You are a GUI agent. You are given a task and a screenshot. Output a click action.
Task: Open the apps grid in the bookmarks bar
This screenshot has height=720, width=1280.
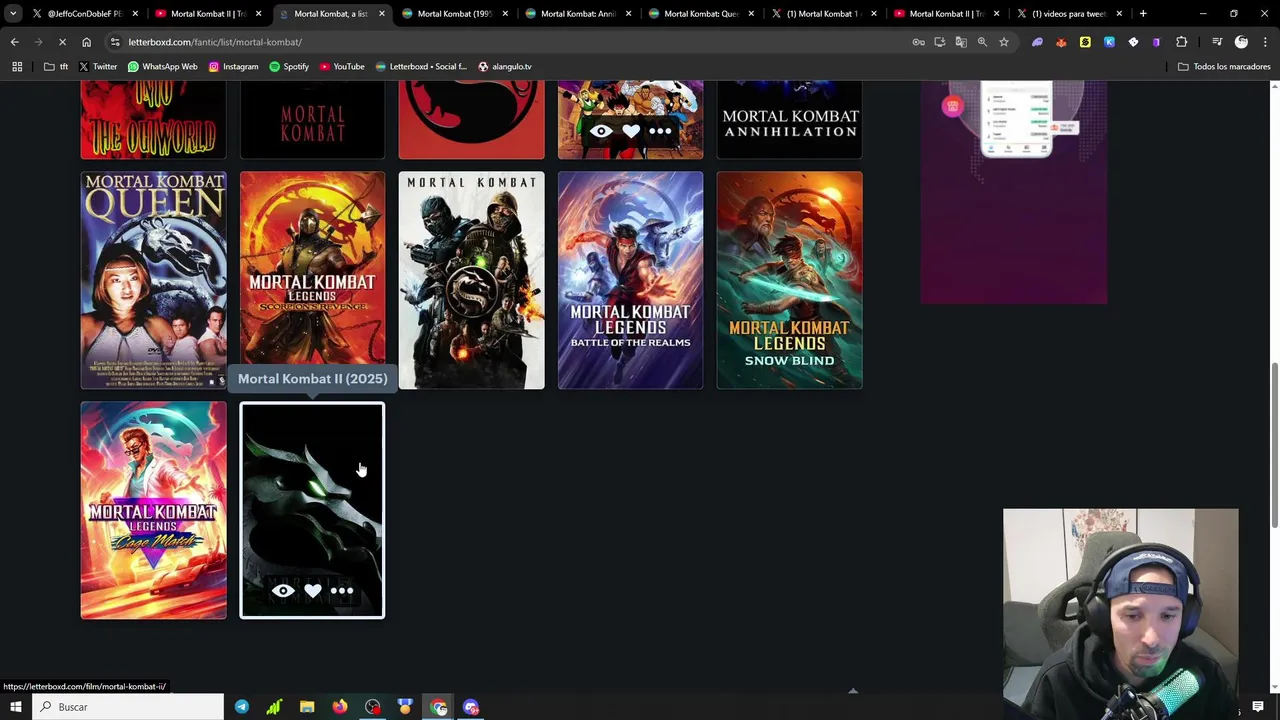(17, 66)
